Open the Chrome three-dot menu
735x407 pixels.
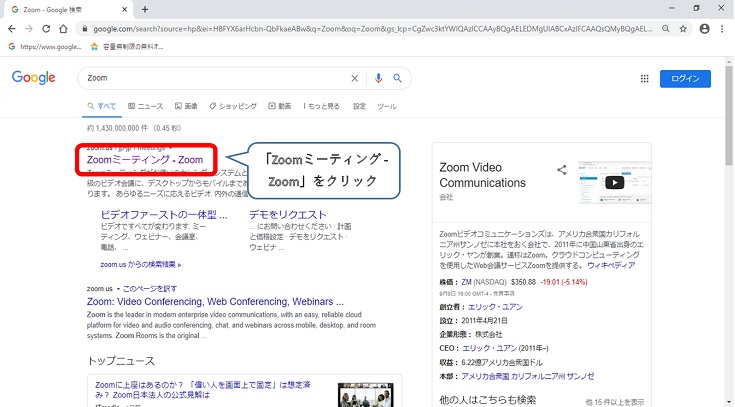pyautogui.click(x=722, y=29)
